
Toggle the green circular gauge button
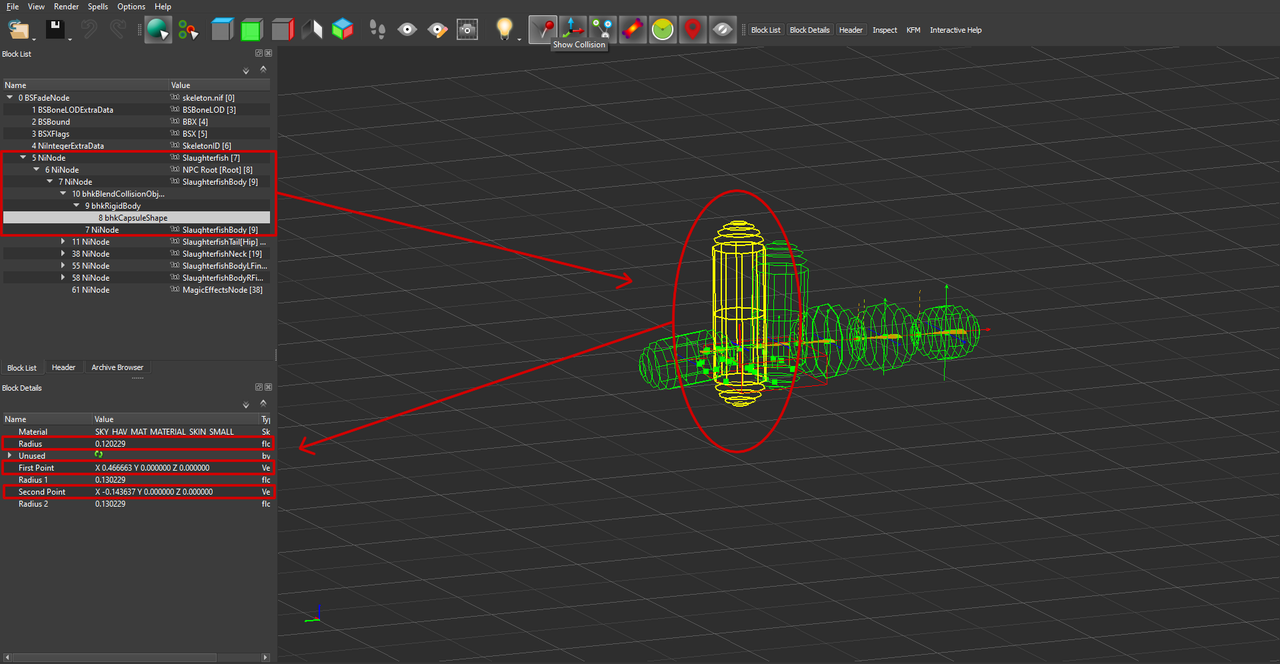pyautogui.click(x=662, y=30)
